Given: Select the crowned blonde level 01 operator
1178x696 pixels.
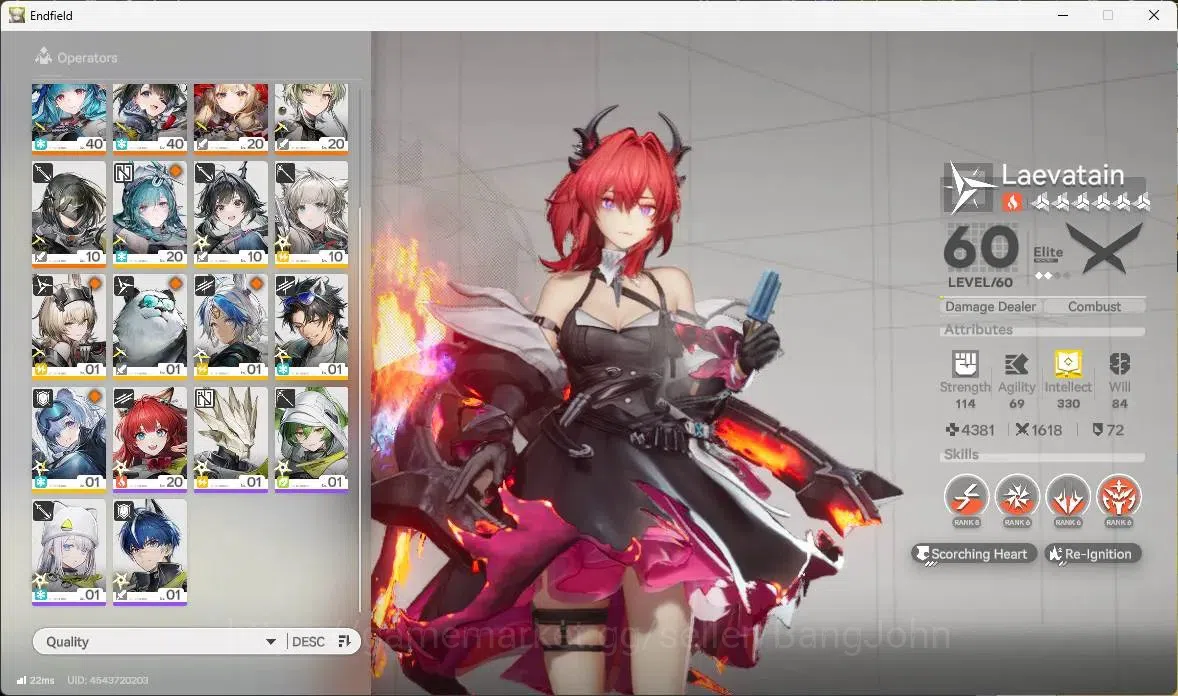Looking at the screenshot, I should pos(69,326).
